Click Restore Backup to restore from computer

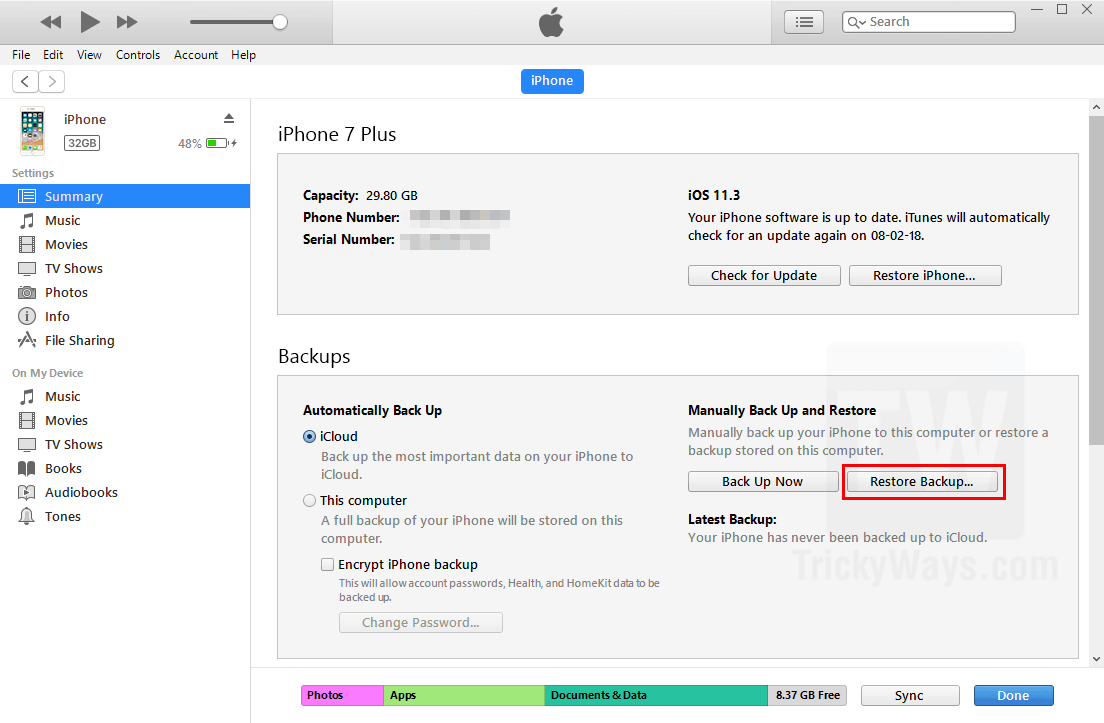pyautogui.click(x=923, y=481)
